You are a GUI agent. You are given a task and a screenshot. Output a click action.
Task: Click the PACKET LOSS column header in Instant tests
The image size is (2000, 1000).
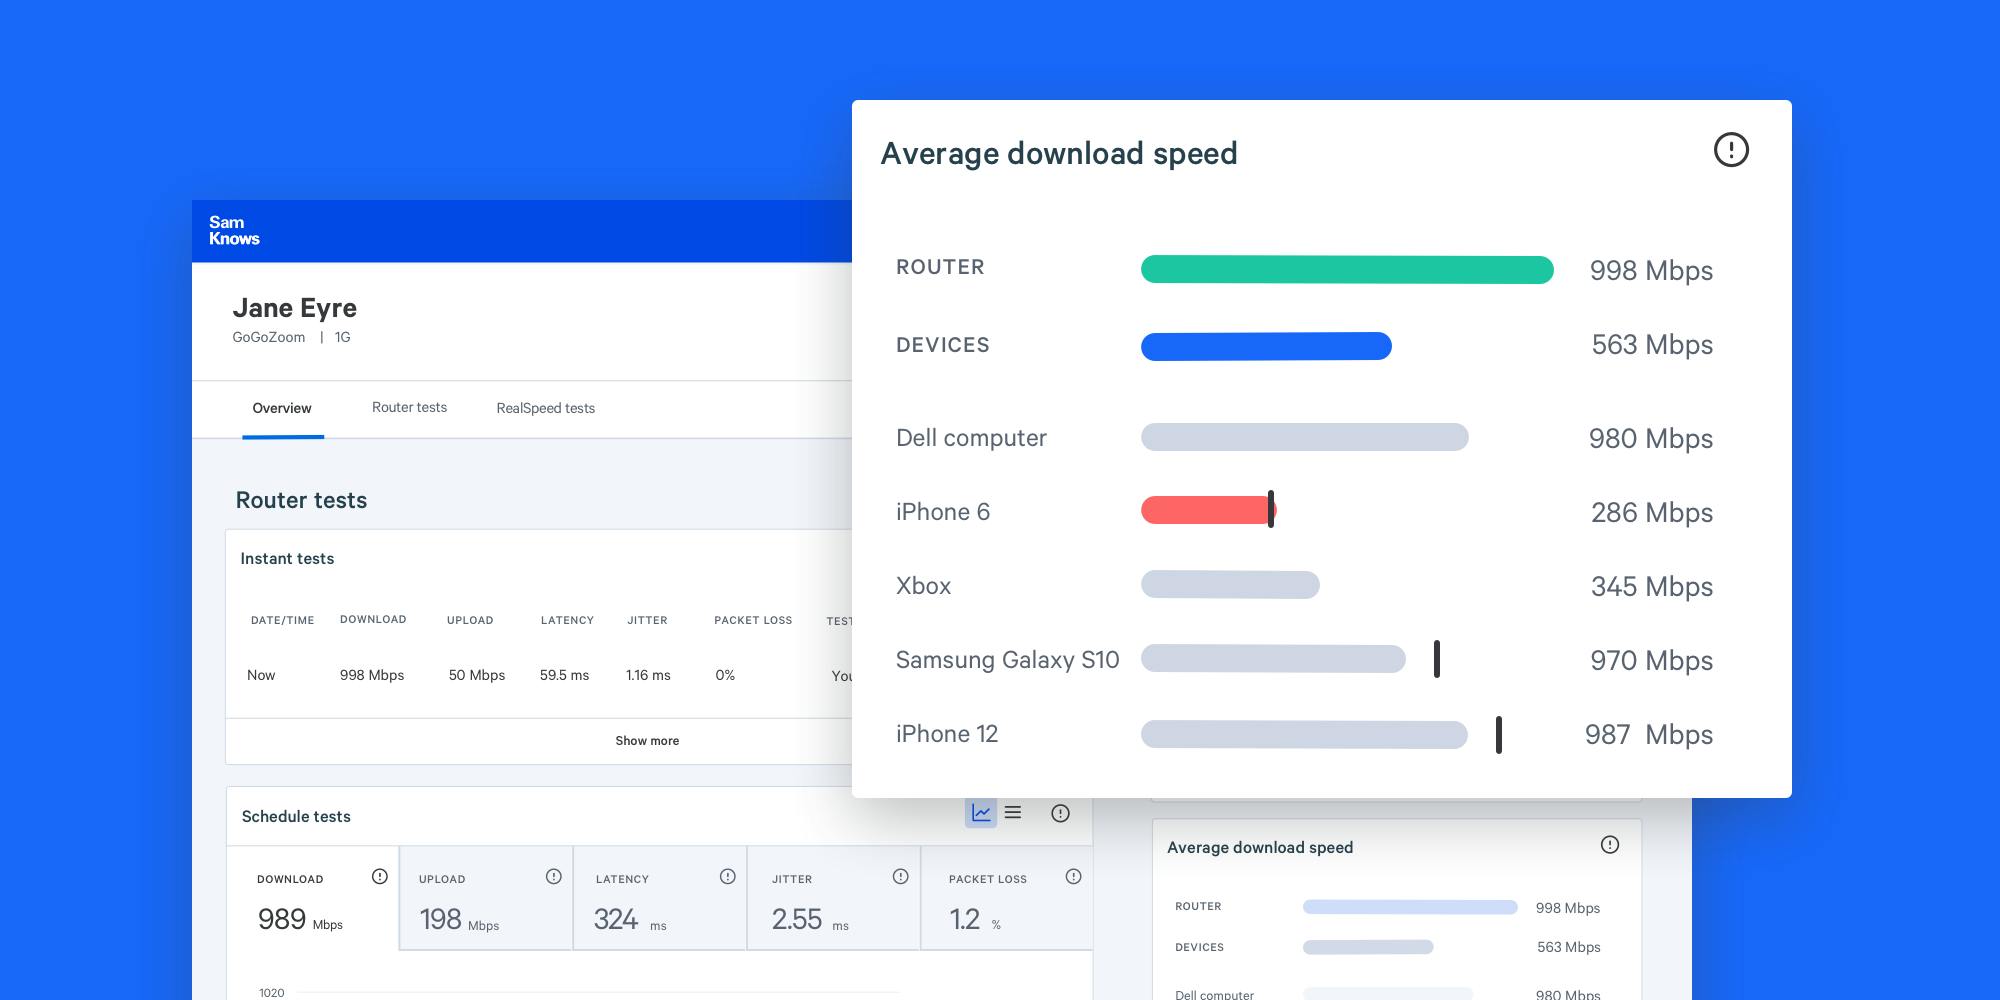(753, 620)
